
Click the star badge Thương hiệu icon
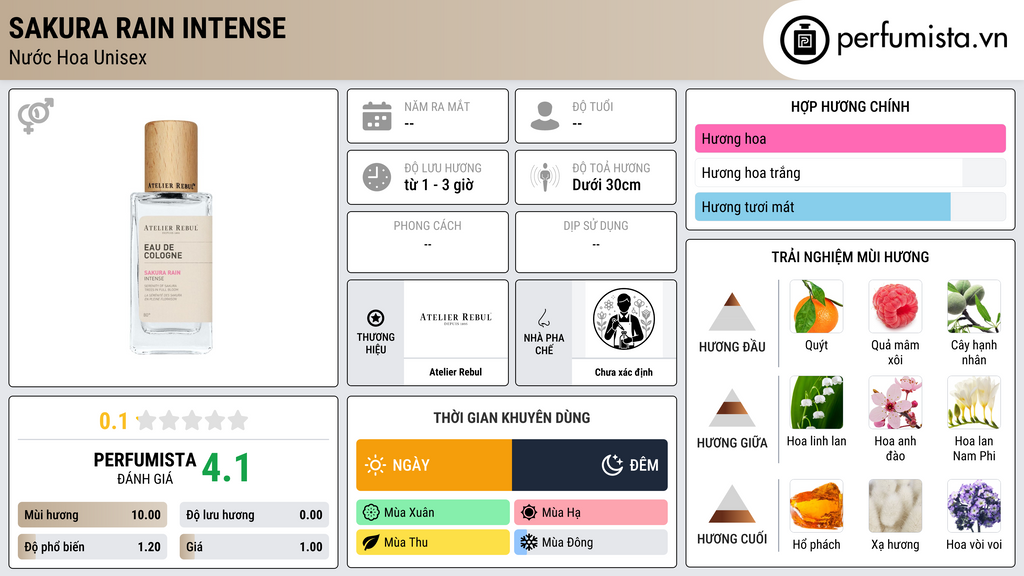376,318
